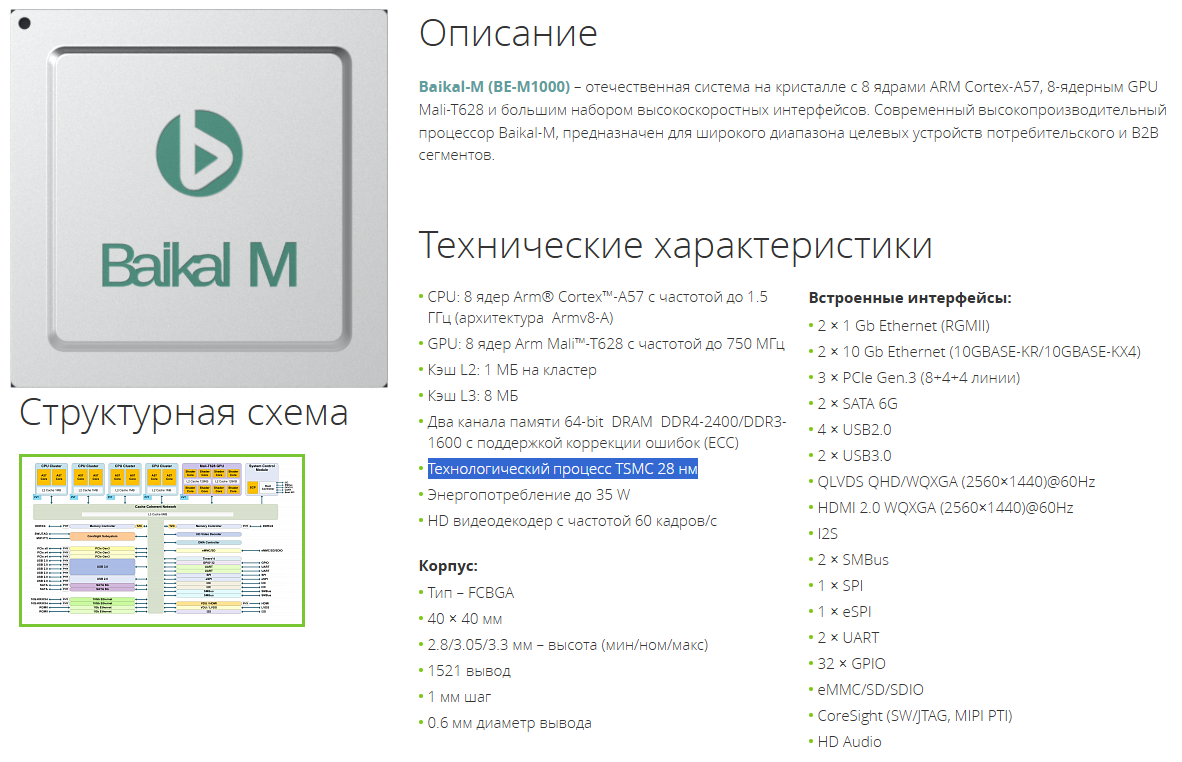Click Кэш L2: 1 МБ на кластер

click(512, 370)
